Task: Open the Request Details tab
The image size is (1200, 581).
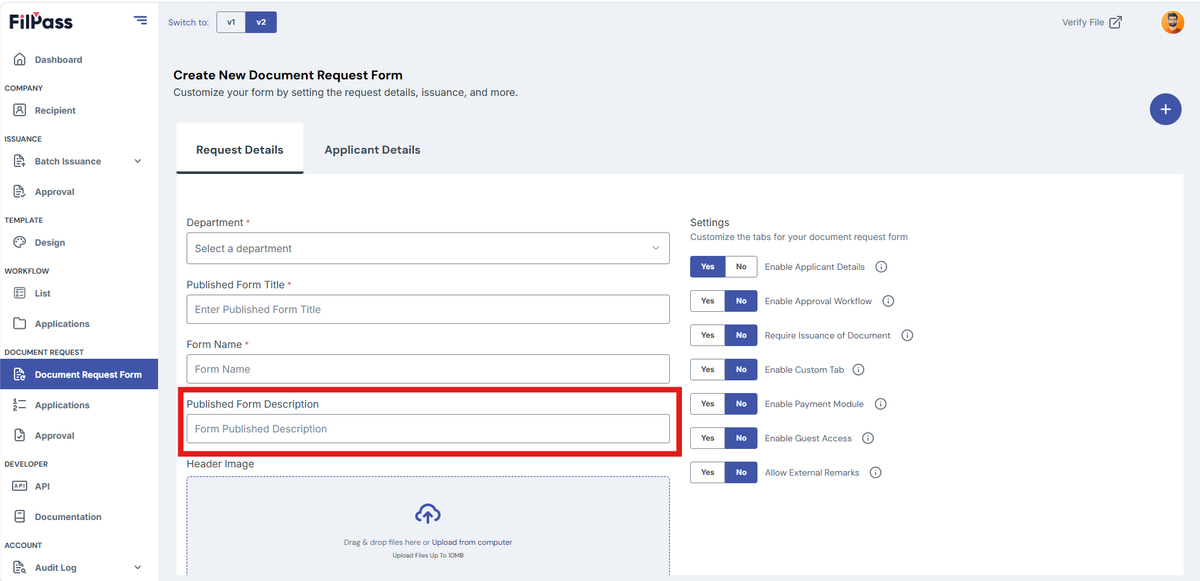Action: (240, 149)
